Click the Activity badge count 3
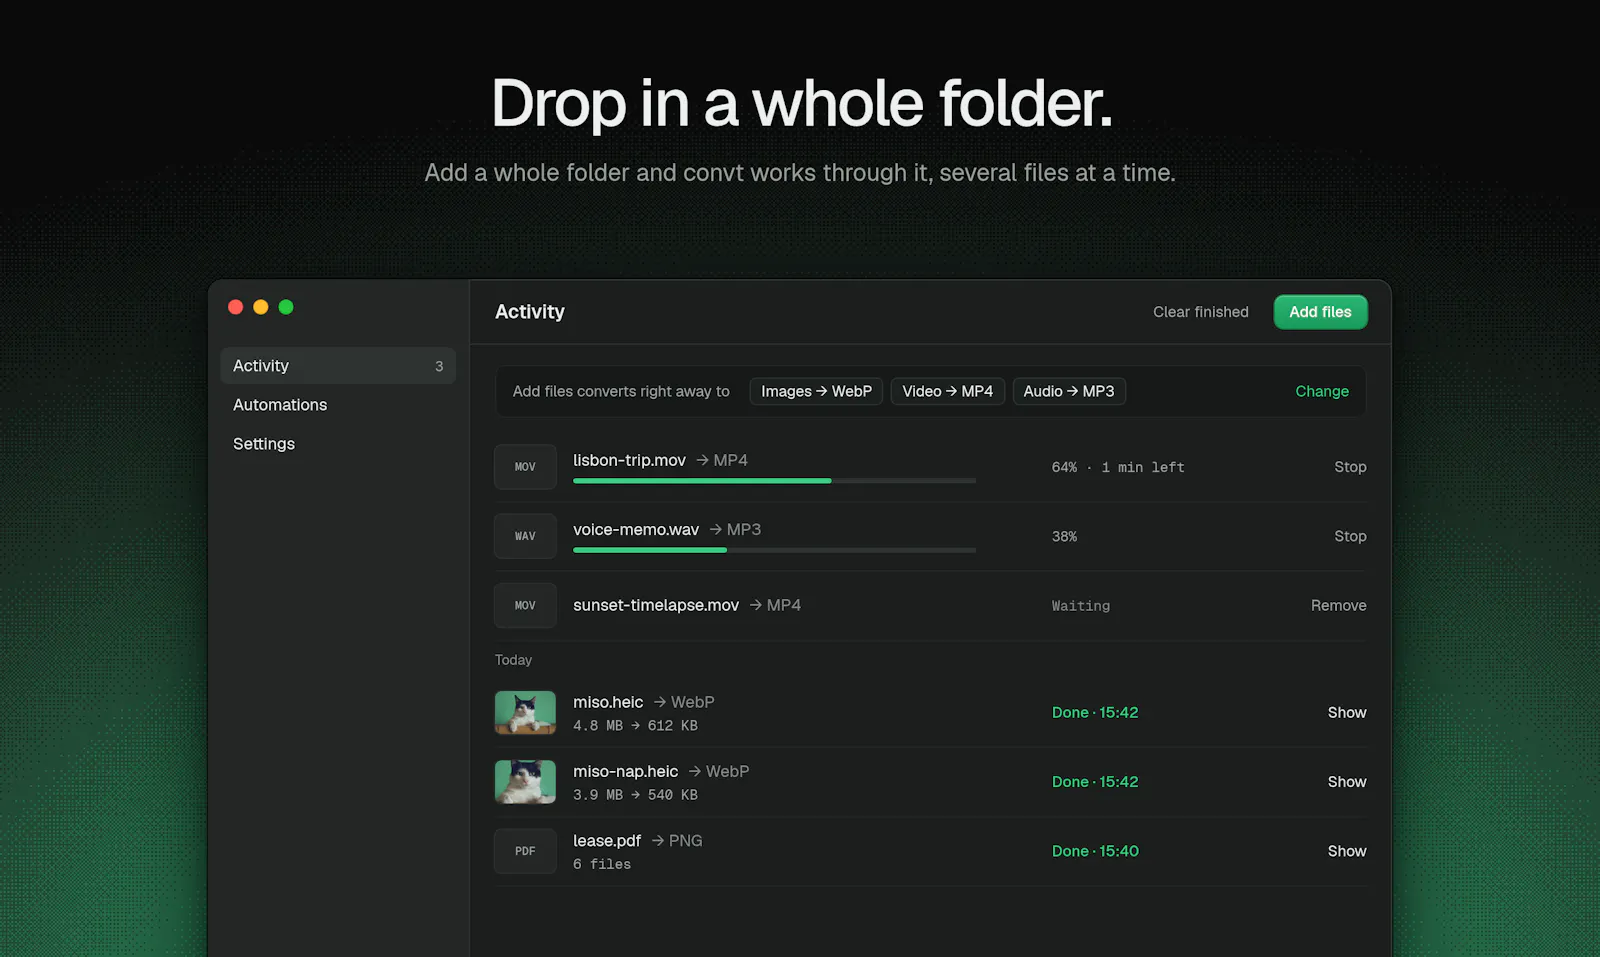This screenshot has height=957, width=1600. point(439,366)
